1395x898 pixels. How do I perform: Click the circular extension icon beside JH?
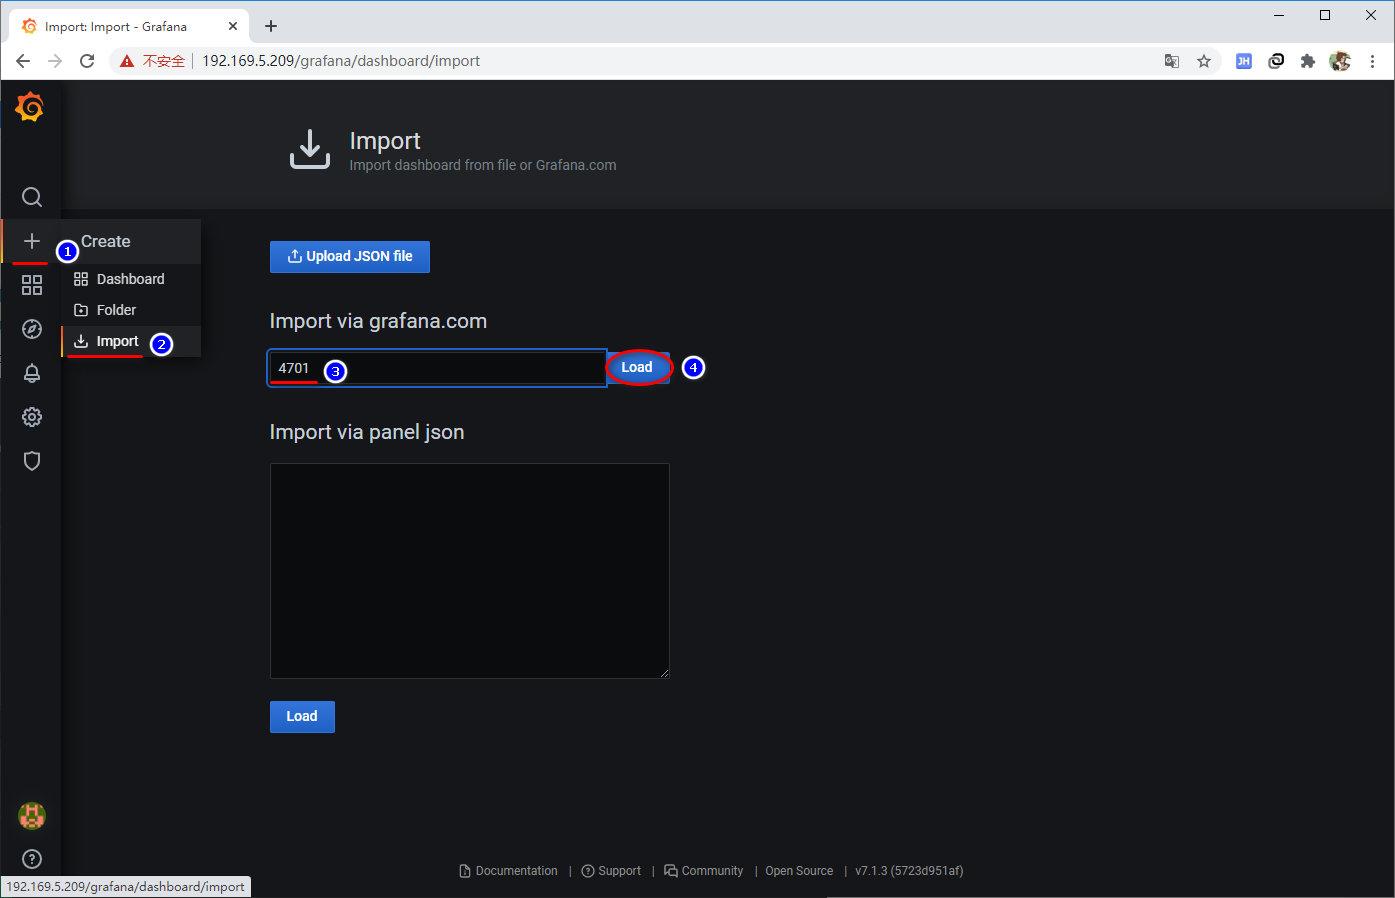(1276, 61)
